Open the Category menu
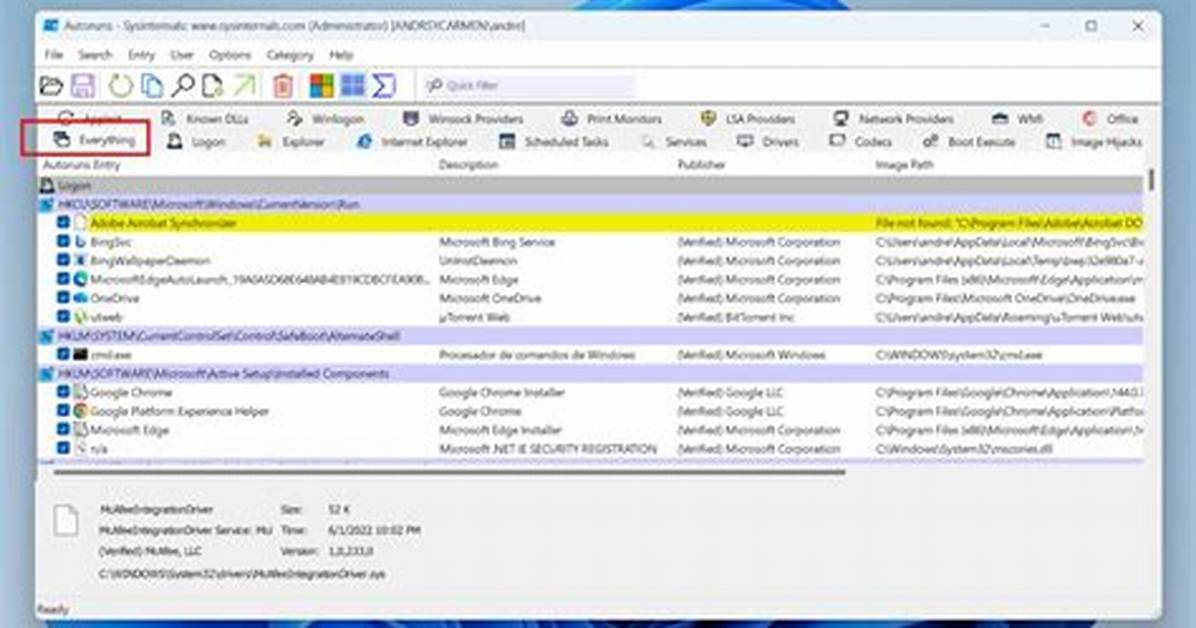The width and height of the screenshot is (1196, 628). tap(290, 55)
